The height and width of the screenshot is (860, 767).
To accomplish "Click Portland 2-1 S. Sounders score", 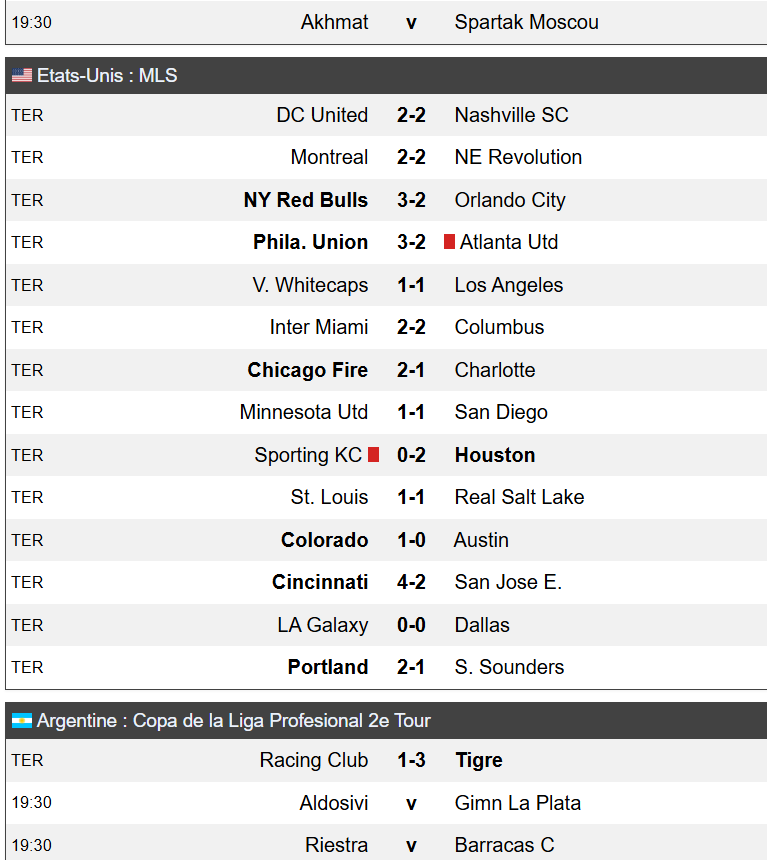I will pos(411,667).
